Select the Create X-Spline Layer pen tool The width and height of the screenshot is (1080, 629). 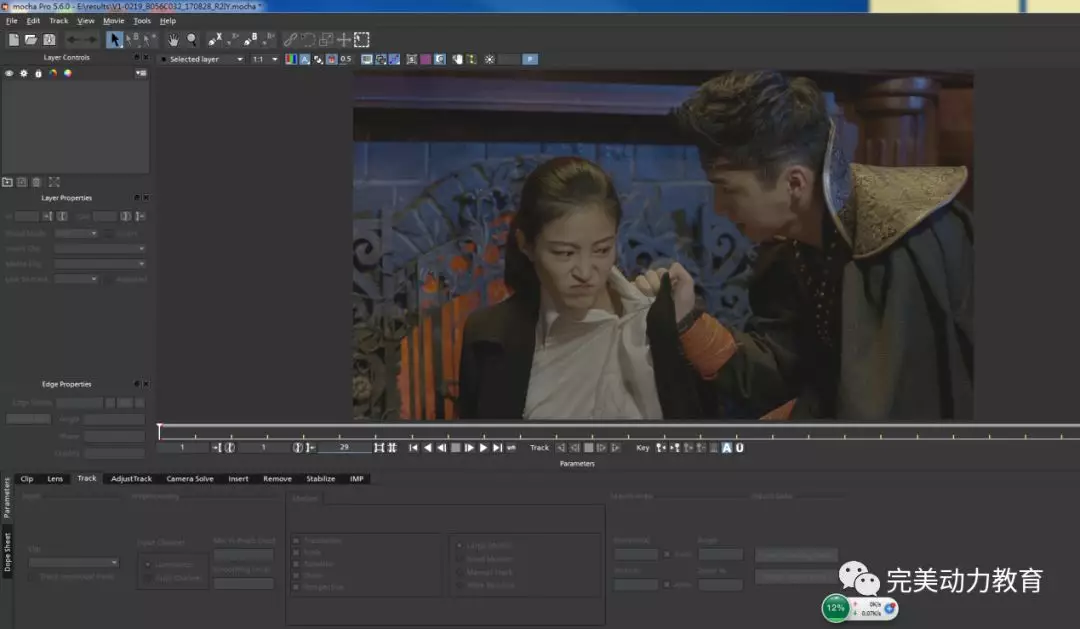coord(216,40)
